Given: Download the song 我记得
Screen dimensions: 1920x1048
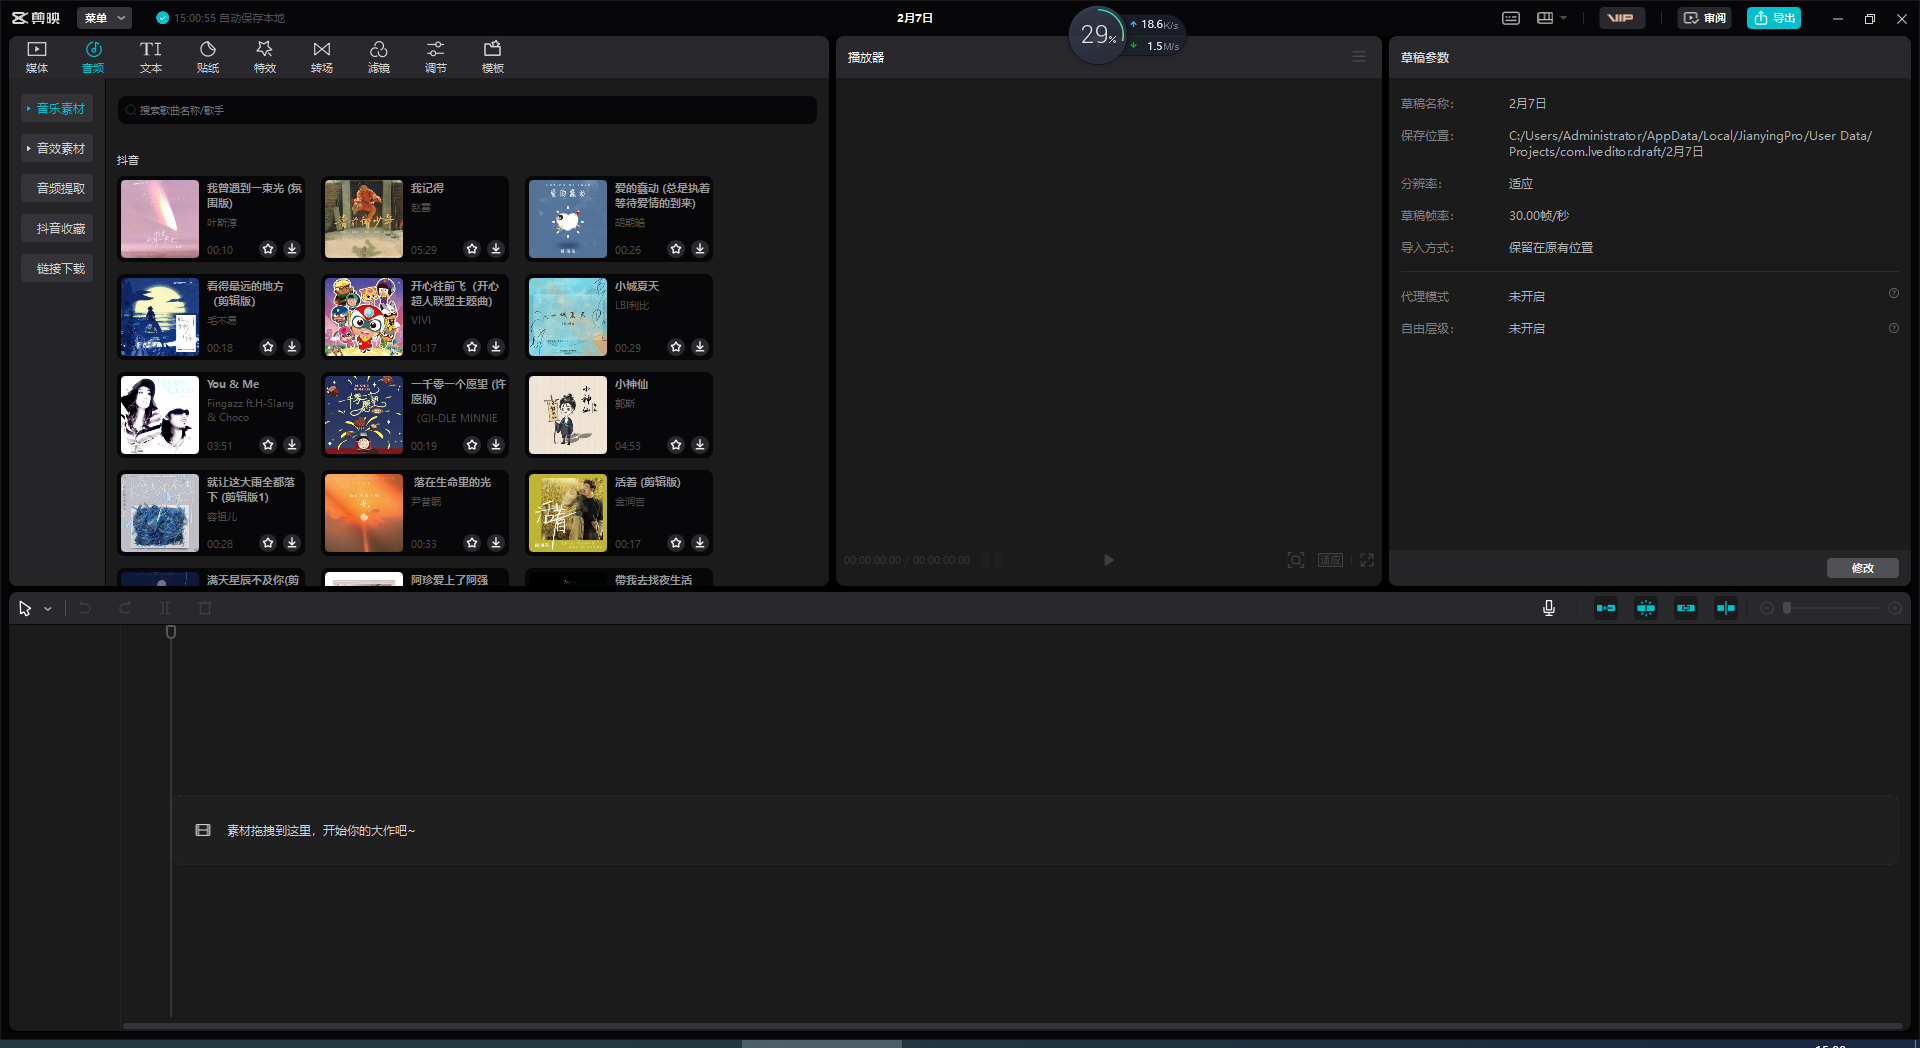Looking at the screenshot, I should pos(496,249).
